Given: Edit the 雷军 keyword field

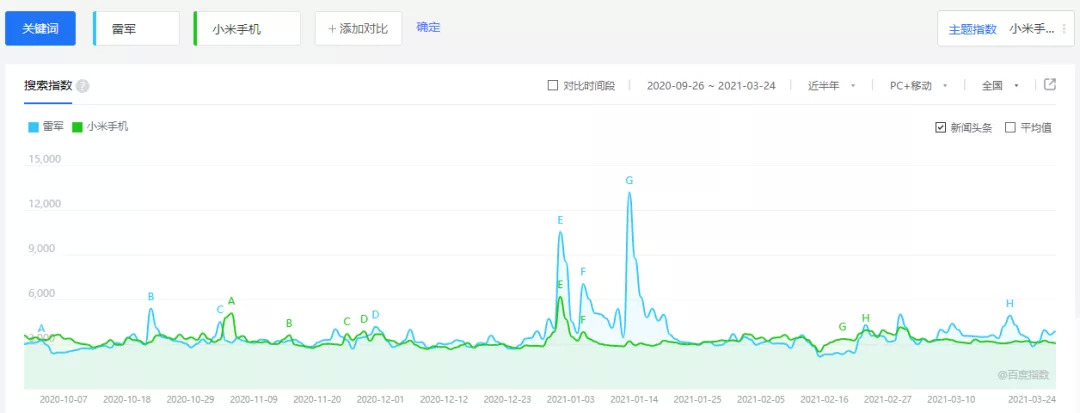Looking at the screenshot, I should click(x=136, y=29).
